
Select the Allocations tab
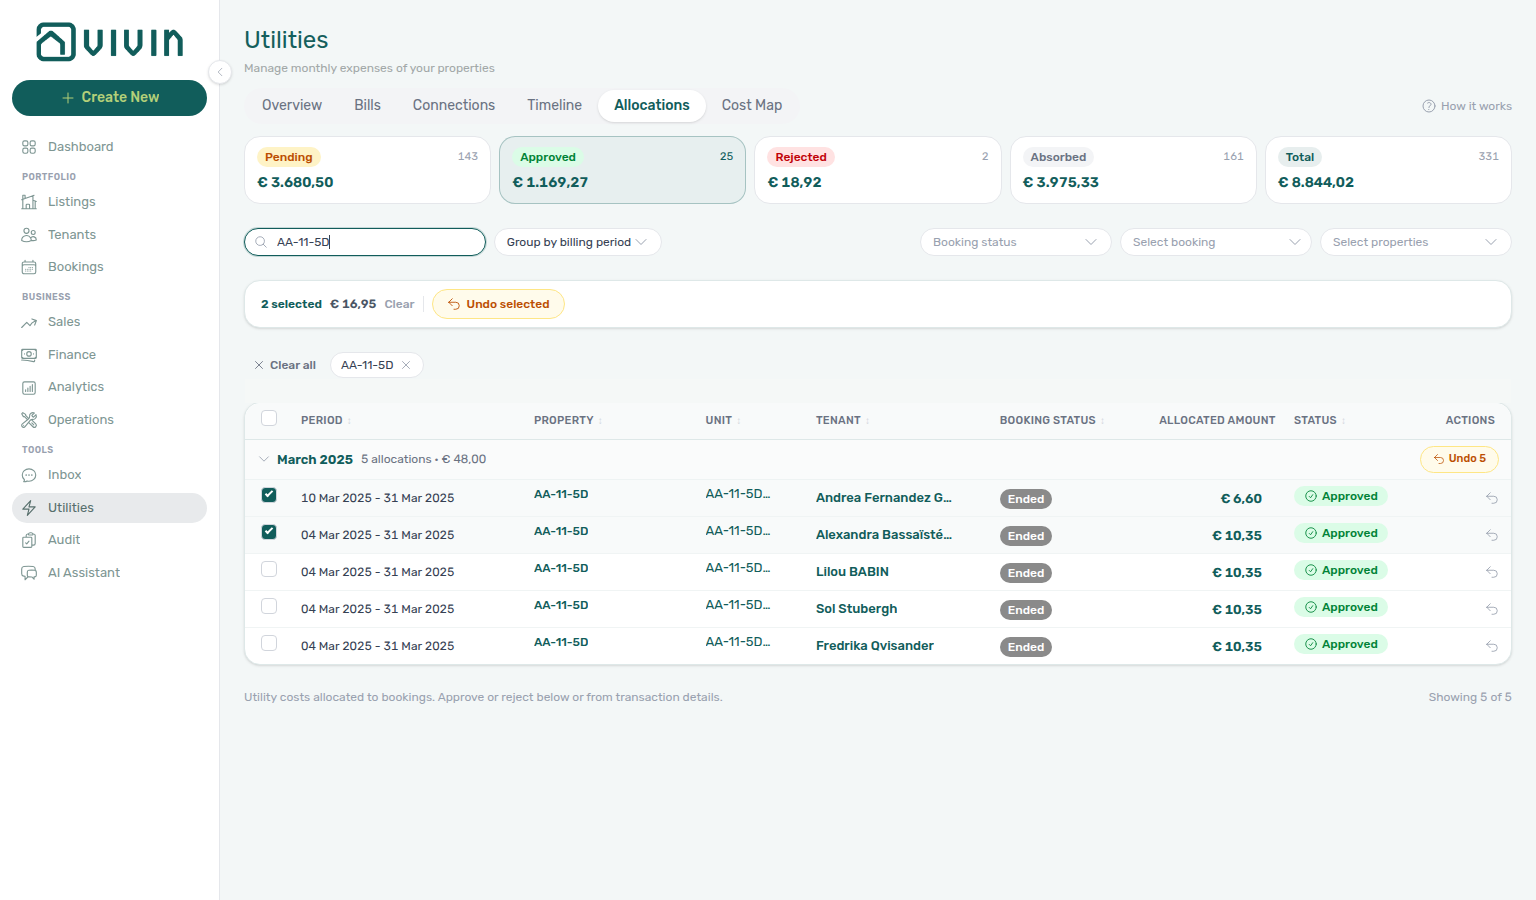tap(652, 105)
